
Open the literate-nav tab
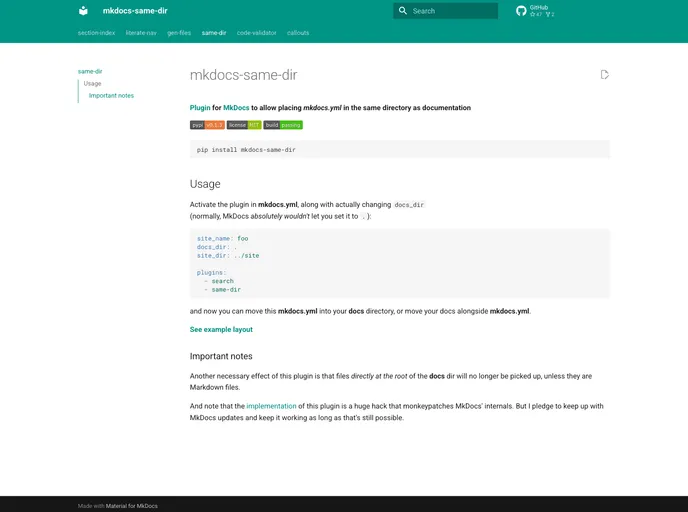(141, 33)
